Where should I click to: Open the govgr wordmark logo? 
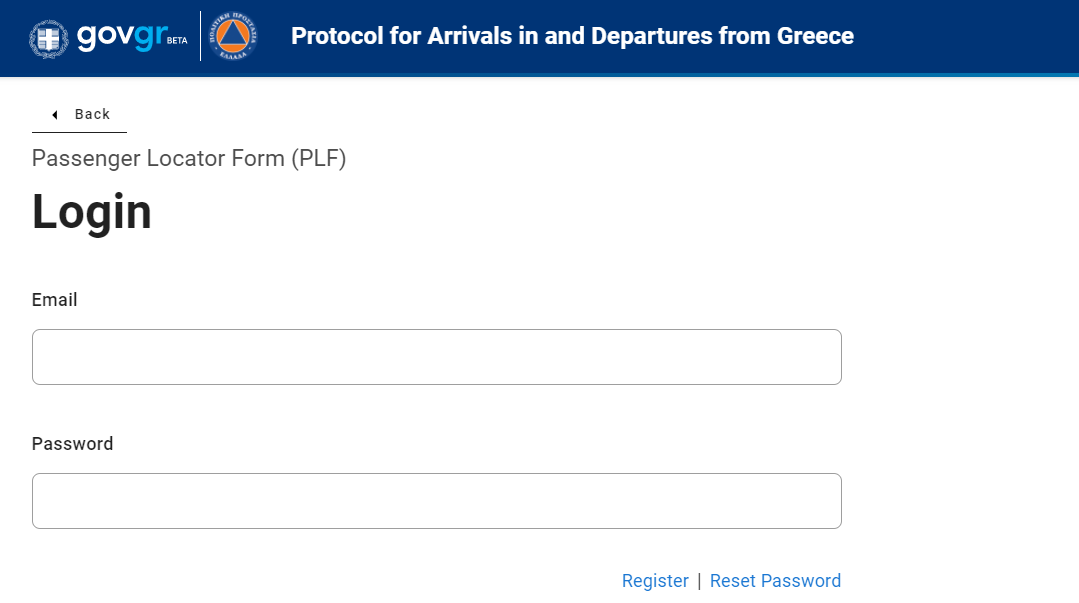click(122, 36)
